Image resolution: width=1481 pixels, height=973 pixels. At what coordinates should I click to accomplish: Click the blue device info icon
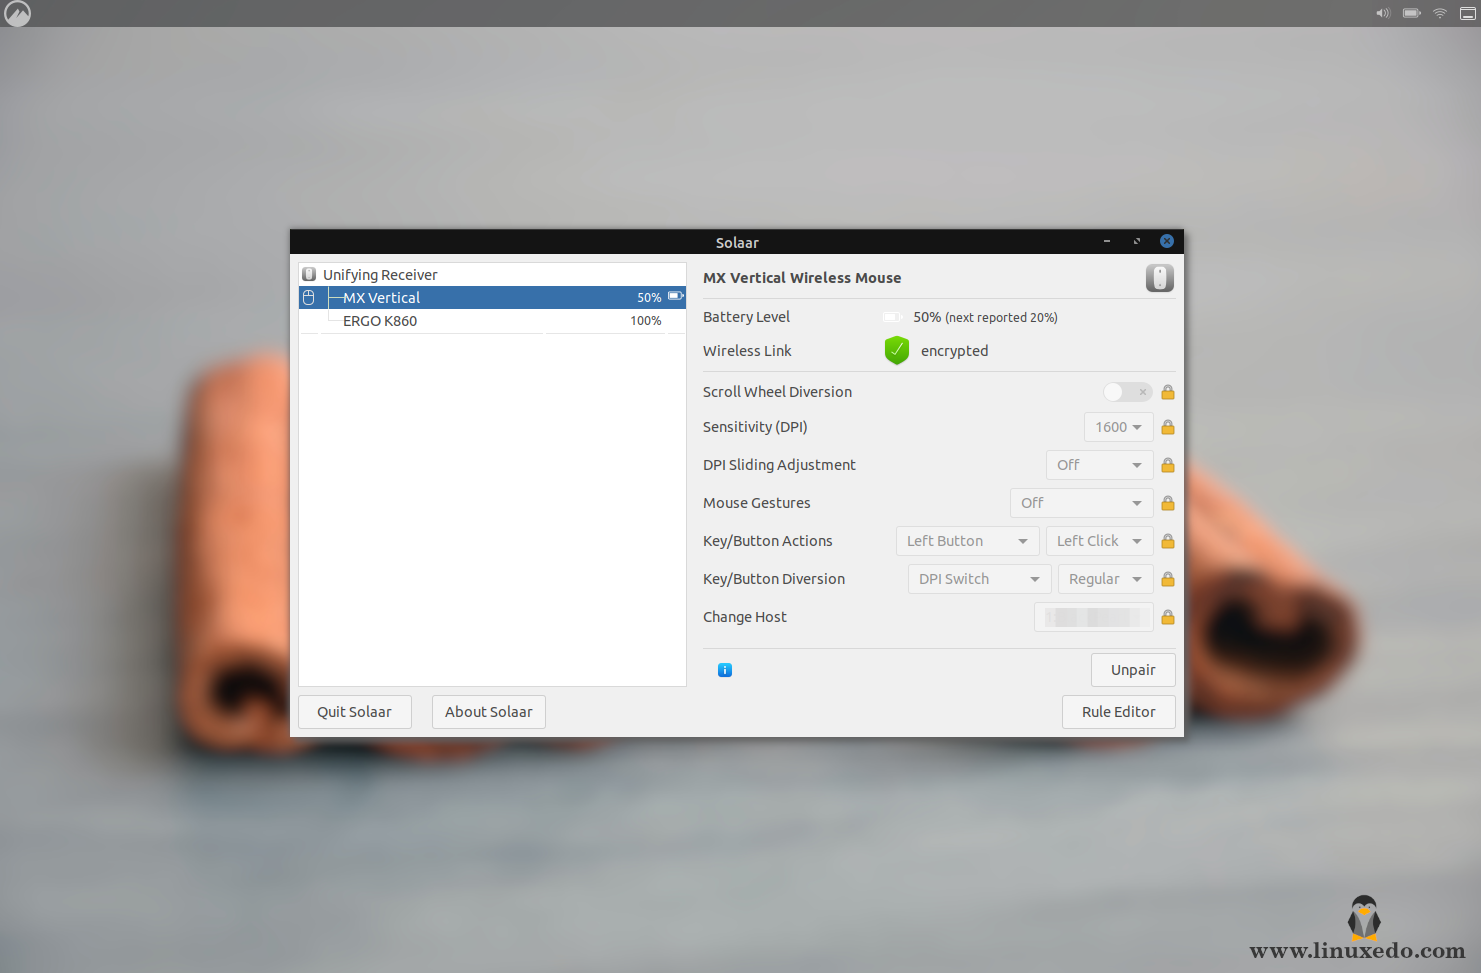coord(725,670)
